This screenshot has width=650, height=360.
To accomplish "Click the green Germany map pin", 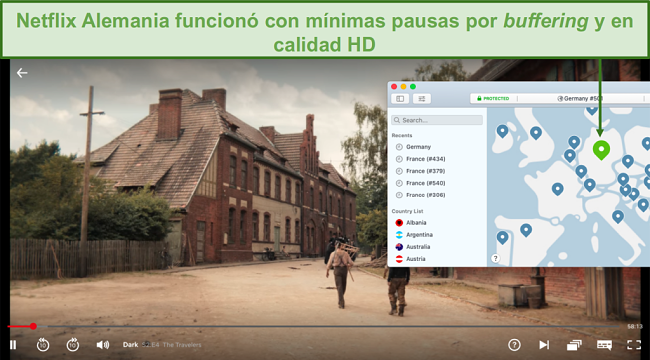I will (x=601, y=150).
